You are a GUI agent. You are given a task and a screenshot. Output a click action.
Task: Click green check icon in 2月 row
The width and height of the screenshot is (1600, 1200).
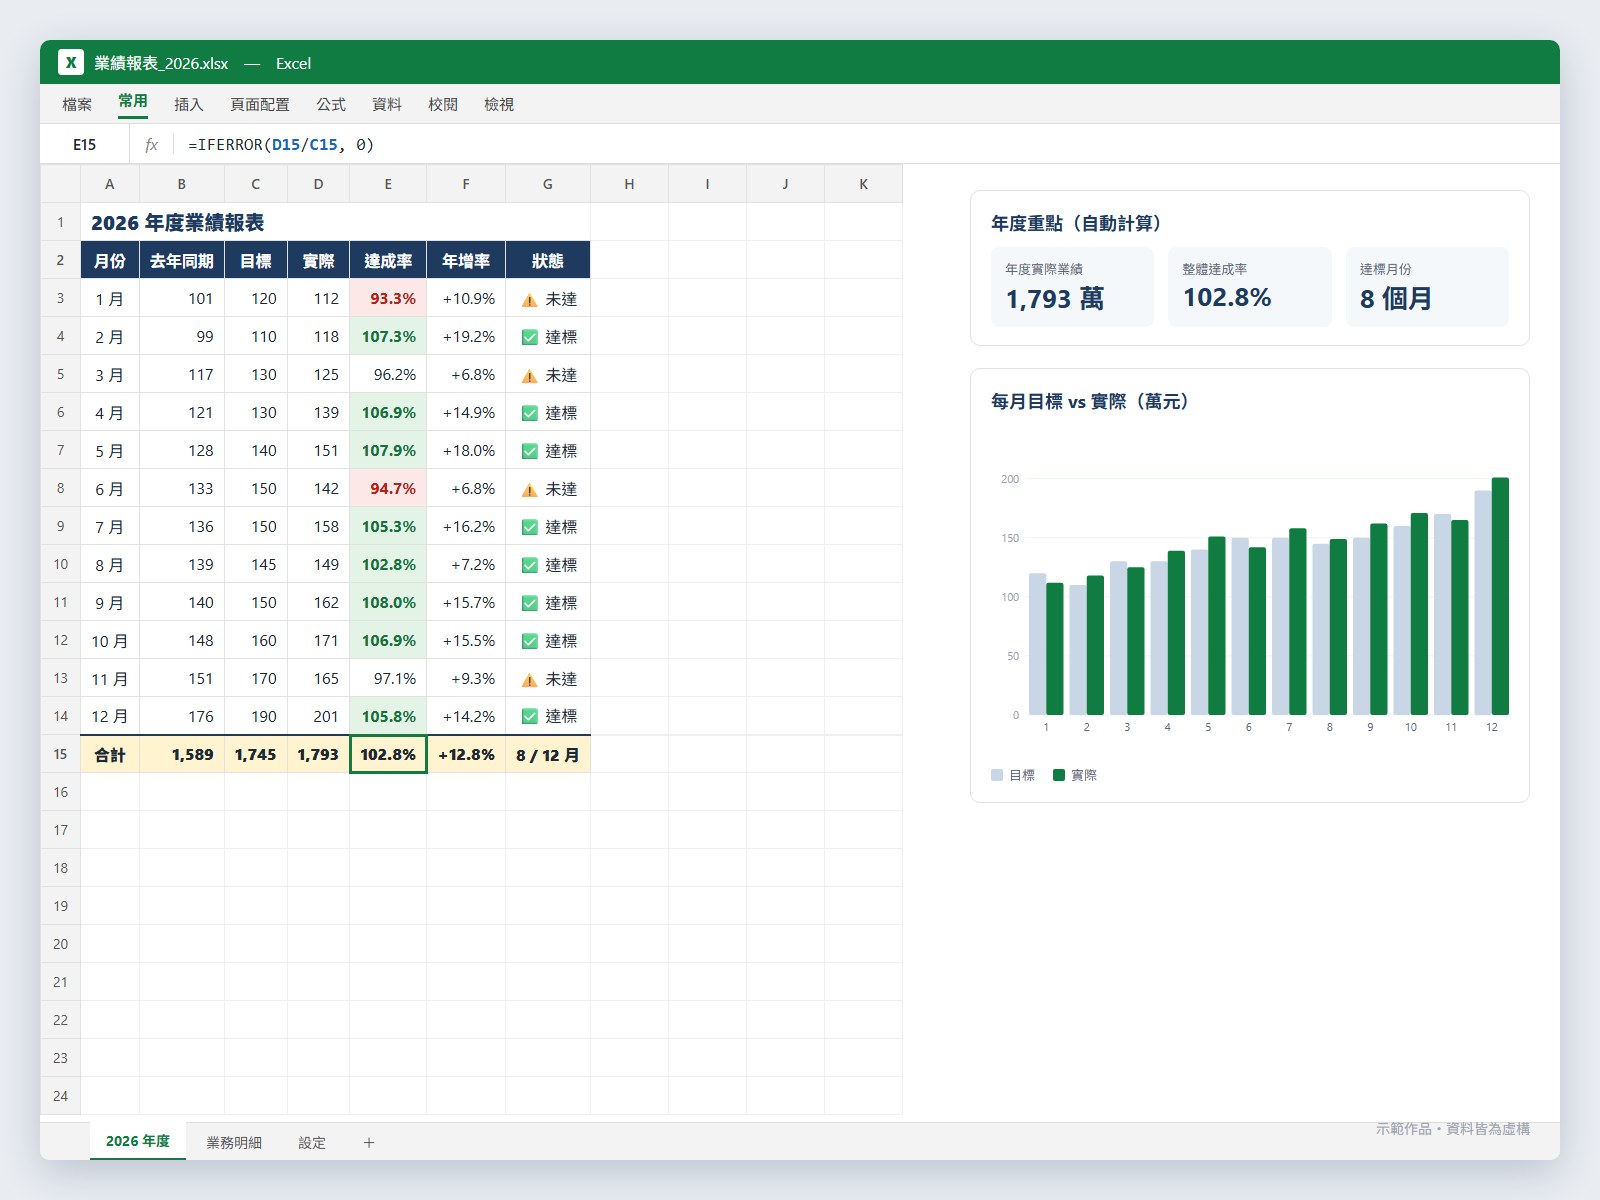pyautogui.click(x=530, y=337)
